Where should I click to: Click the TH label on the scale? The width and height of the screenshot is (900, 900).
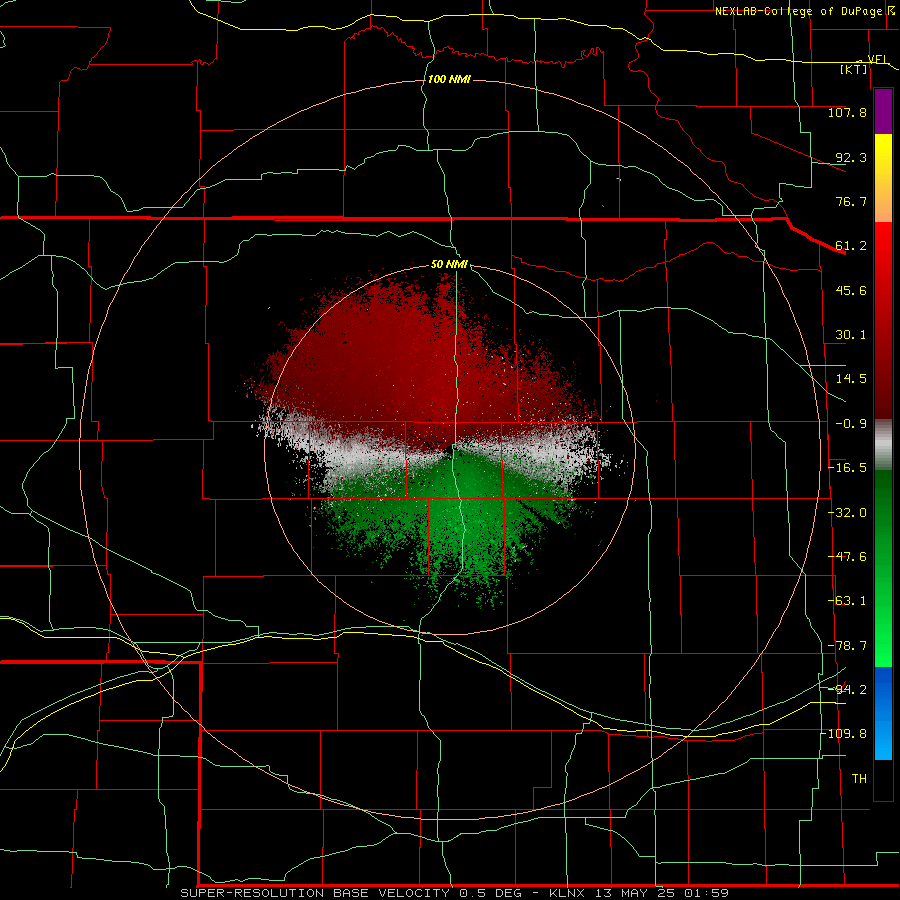tap(859, 779)
